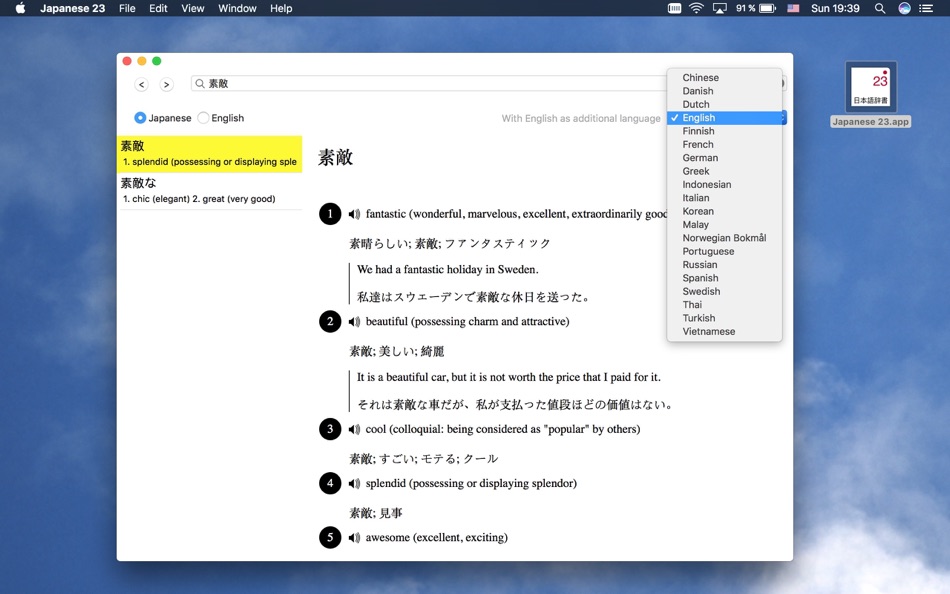Choose Finnish from the language list
The height and width of the screenshot is (594, 950).
click(x=725, y=131)
